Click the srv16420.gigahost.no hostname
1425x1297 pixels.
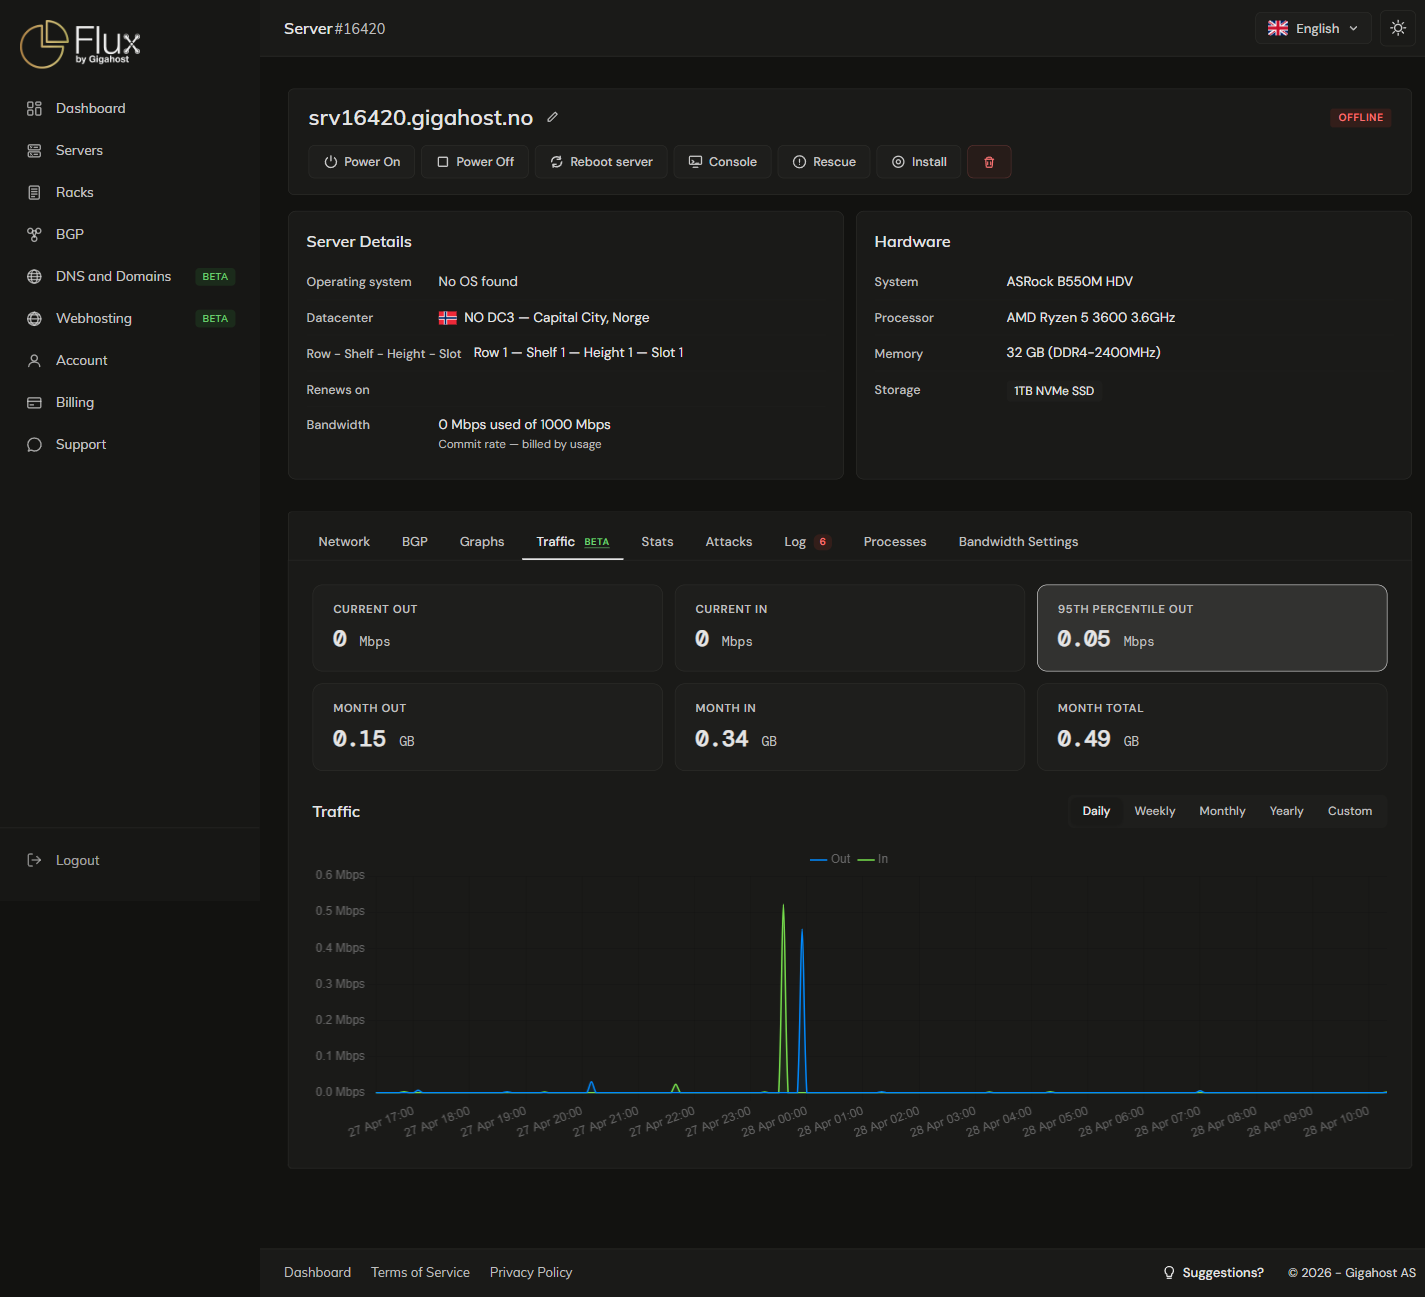[421, 118]
